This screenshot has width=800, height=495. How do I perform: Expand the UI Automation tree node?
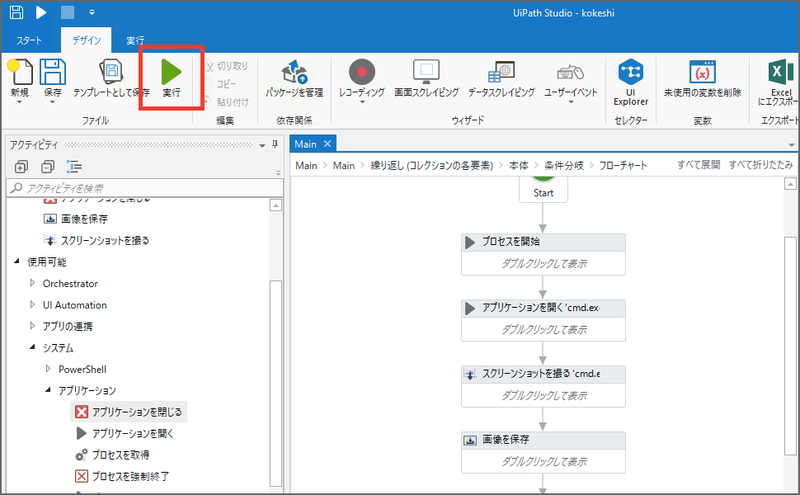32,304
